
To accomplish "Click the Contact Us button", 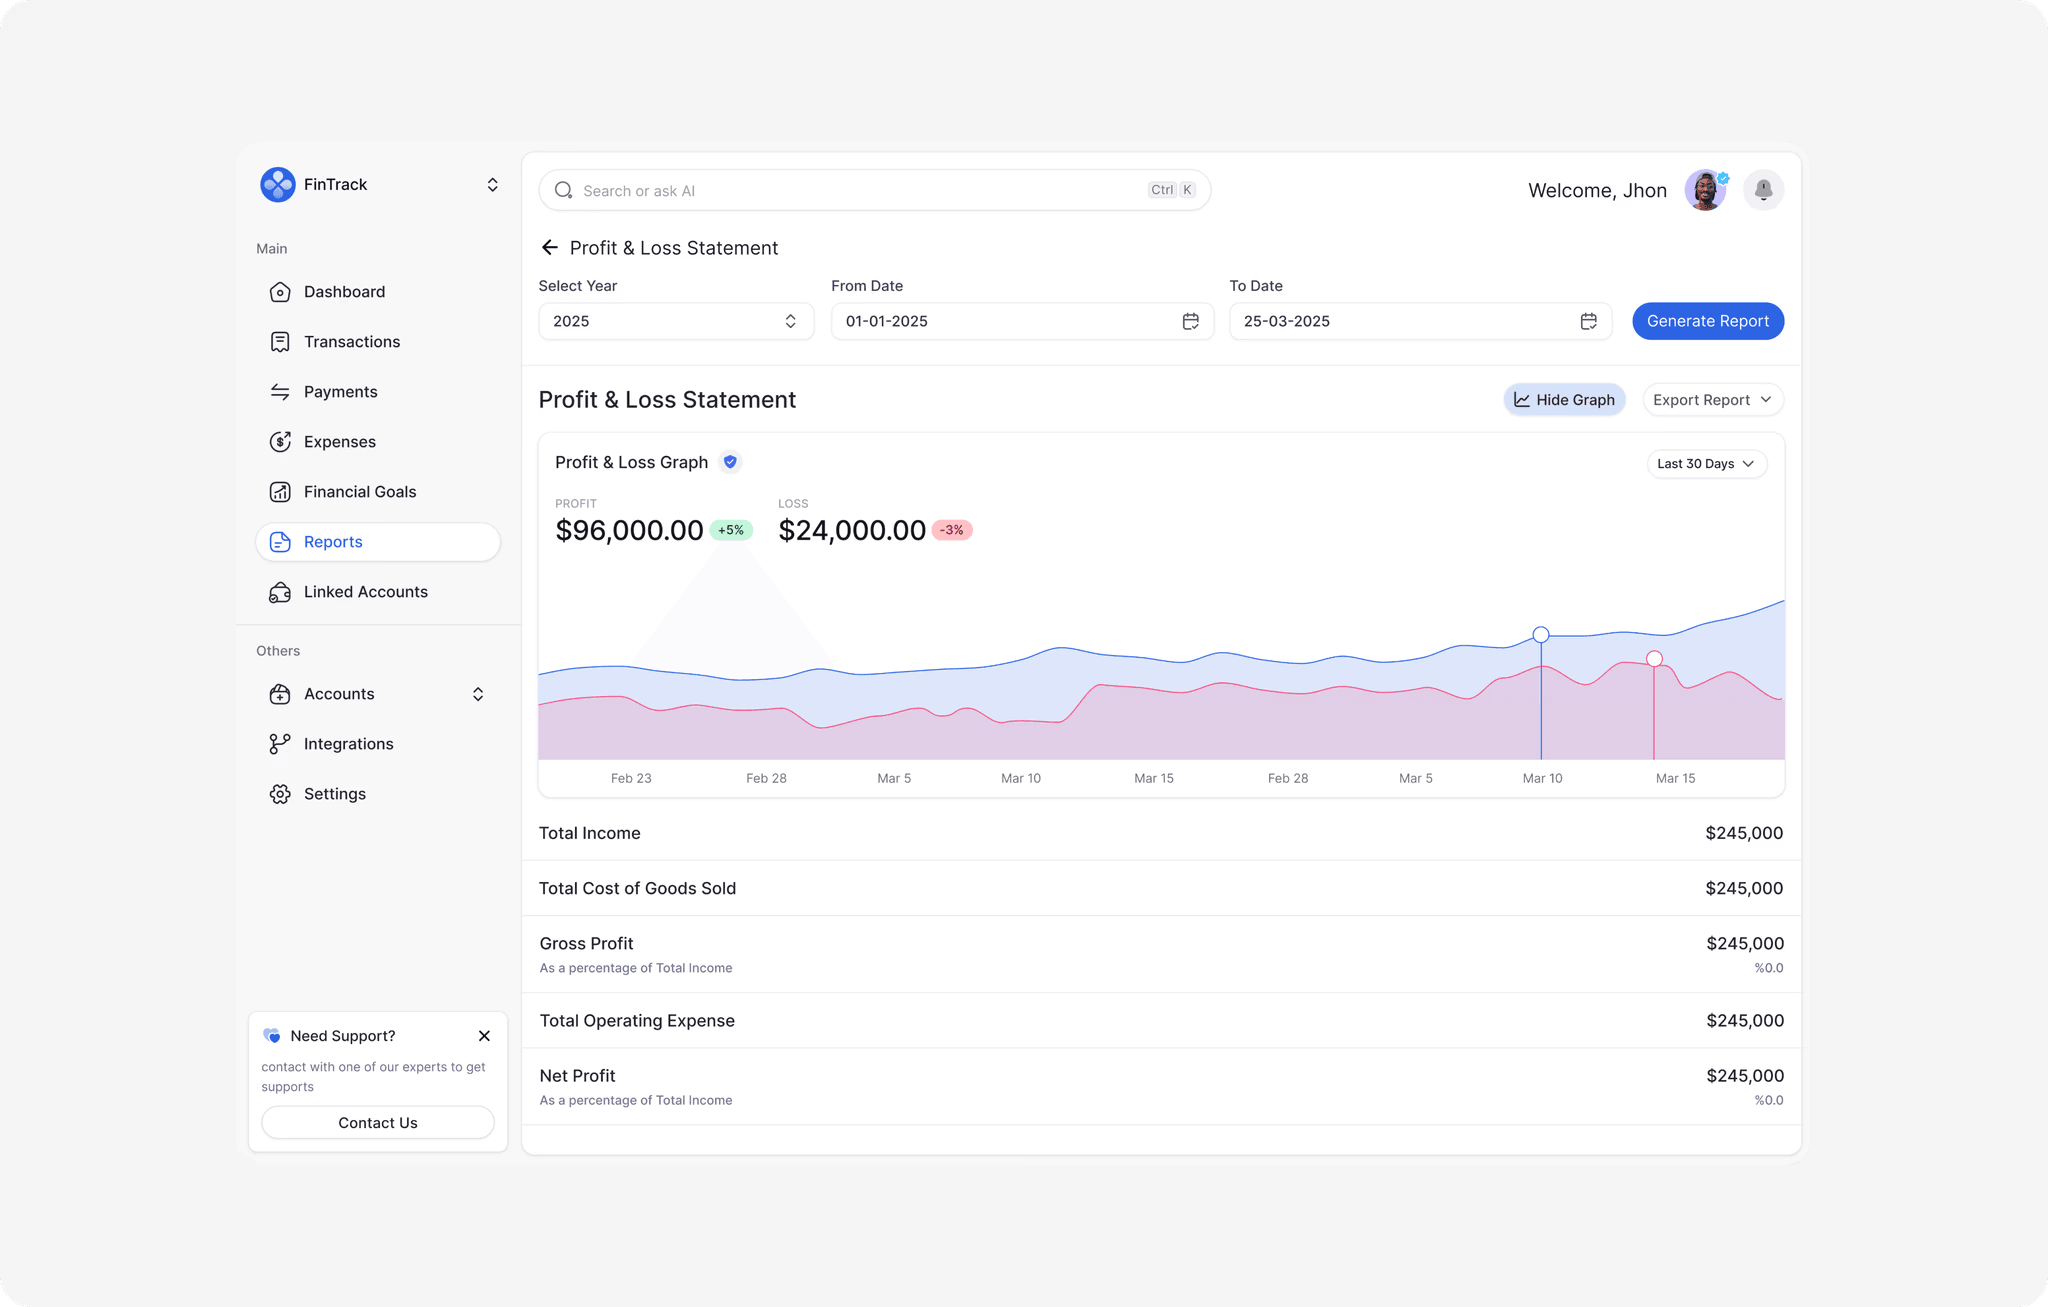I will (x=377, y=1122).
